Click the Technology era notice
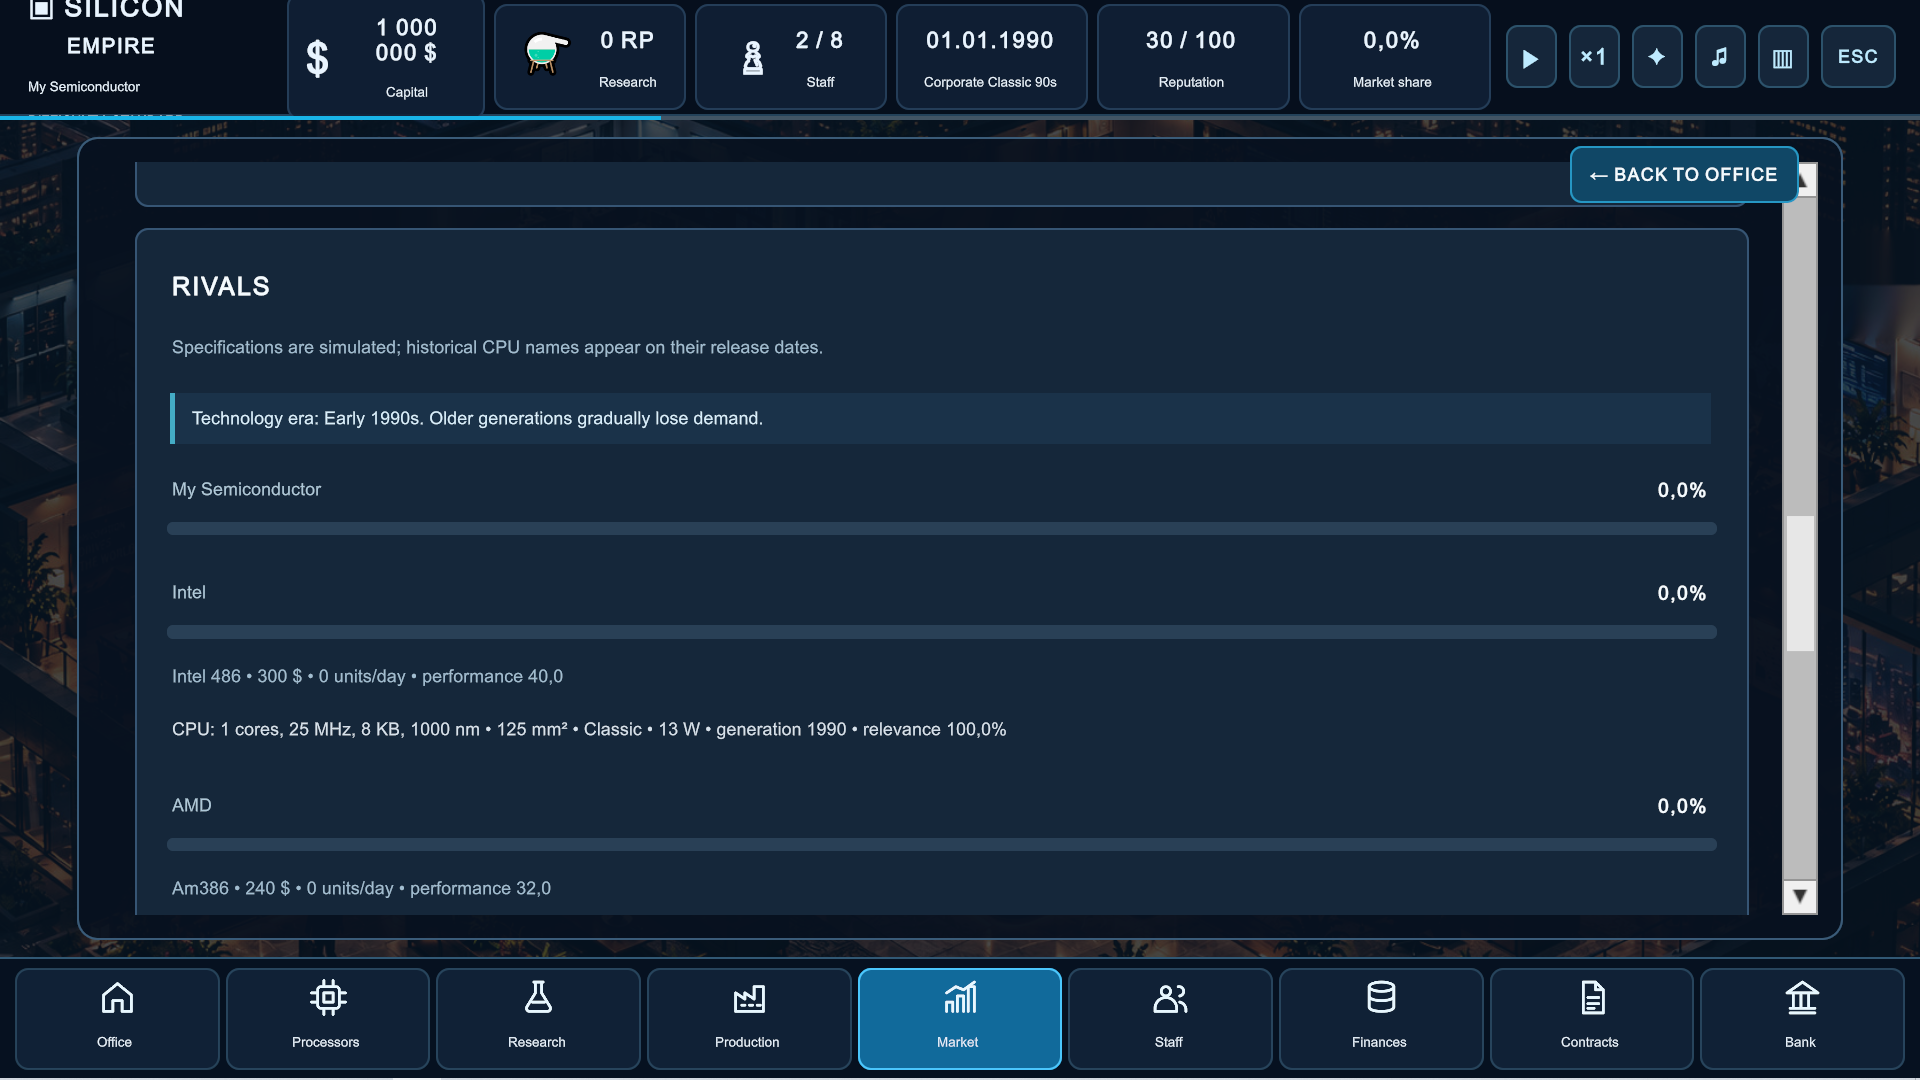This screenshot has height=1080, width=1920. pyautogui.click(x=940, y=419)
